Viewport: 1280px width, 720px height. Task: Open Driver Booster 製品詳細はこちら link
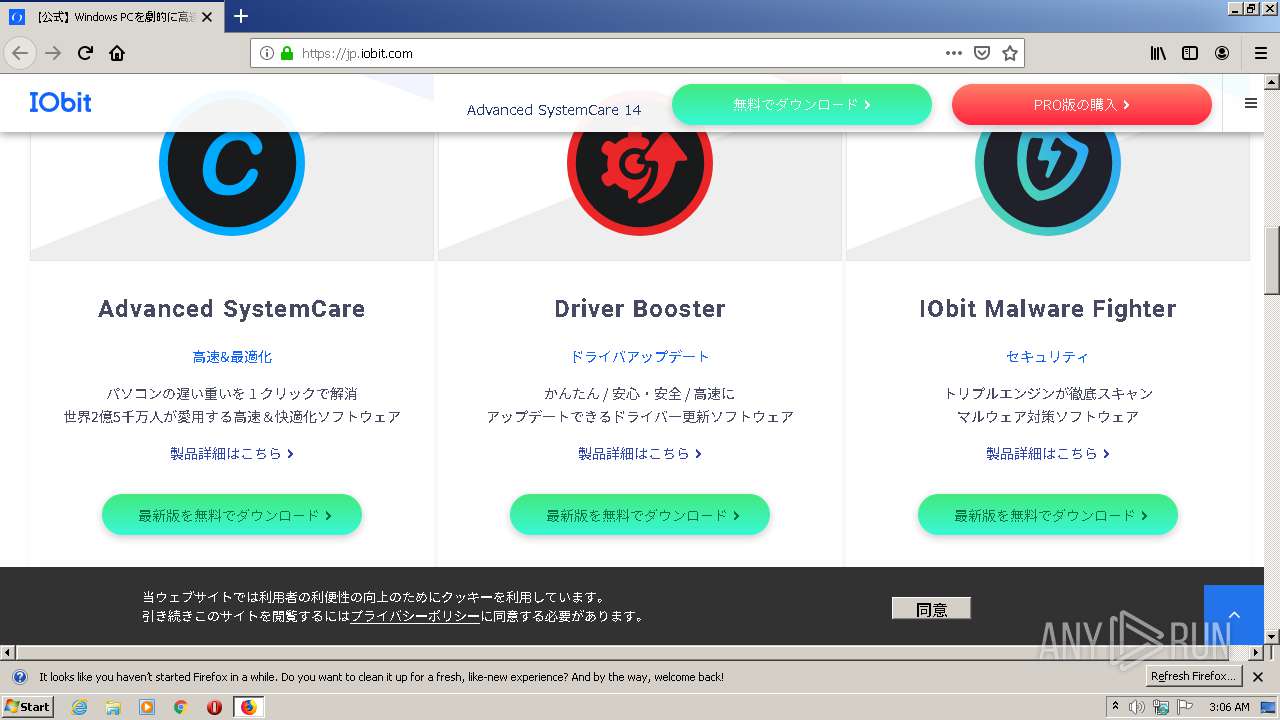coord(640,453)
